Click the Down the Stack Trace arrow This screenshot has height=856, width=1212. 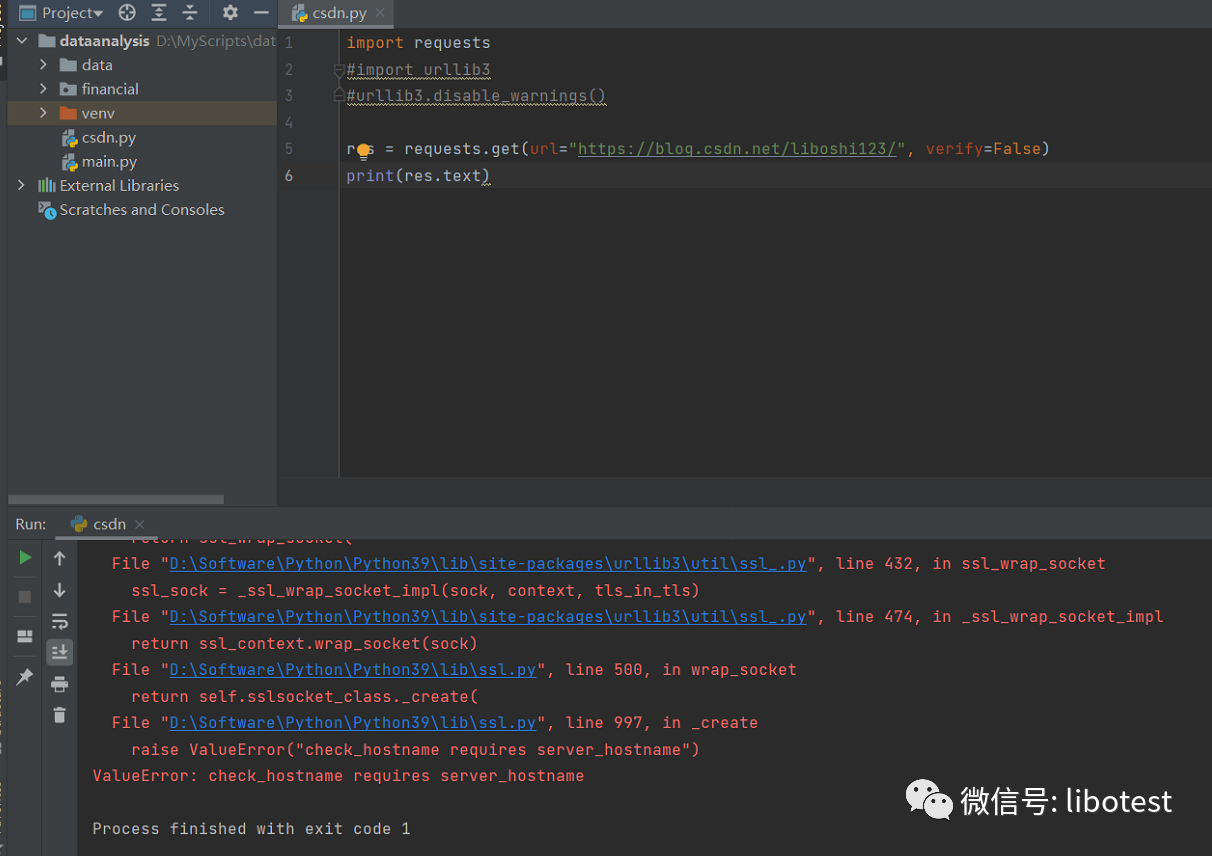(x=60, y=590)
